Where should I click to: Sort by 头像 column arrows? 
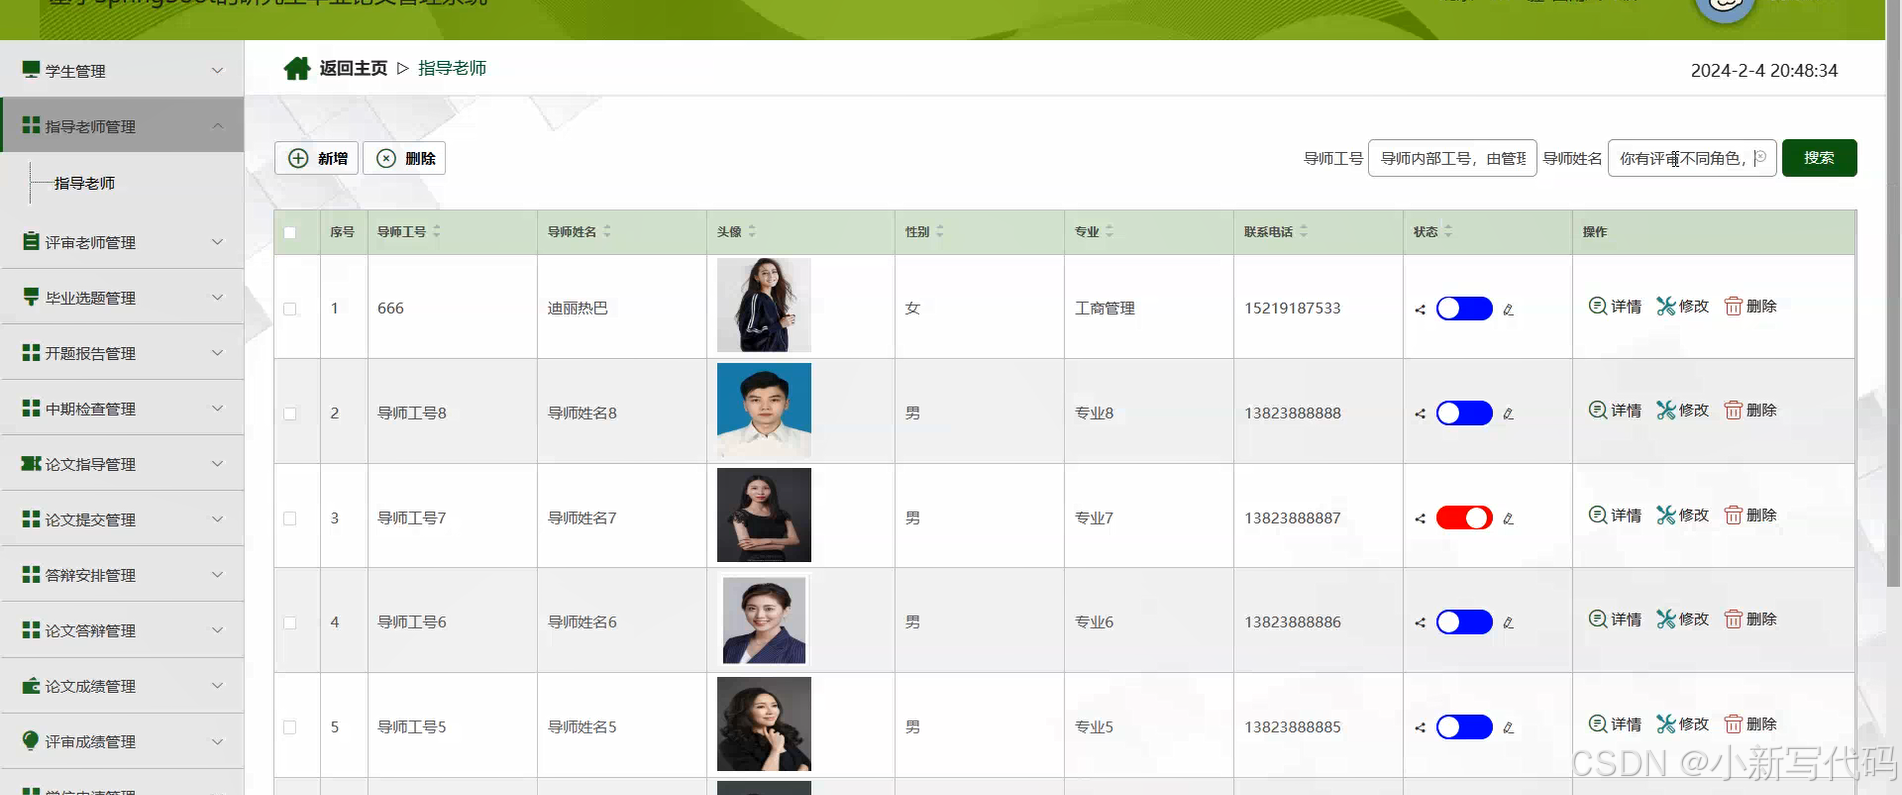pyautogui.click(x=752, y=231)
